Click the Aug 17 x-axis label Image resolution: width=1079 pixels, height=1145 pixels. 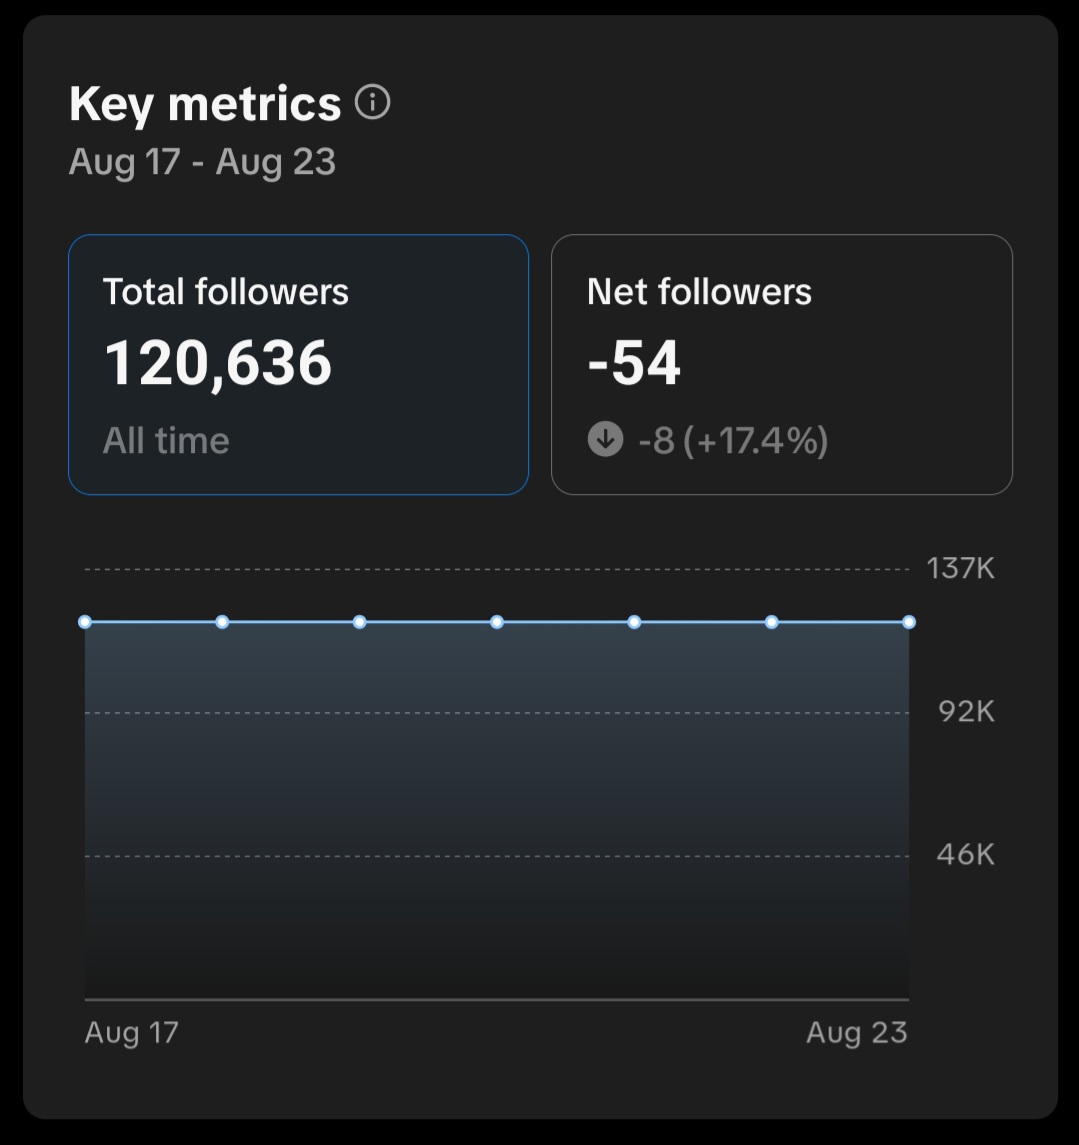tap(132, 1032)
